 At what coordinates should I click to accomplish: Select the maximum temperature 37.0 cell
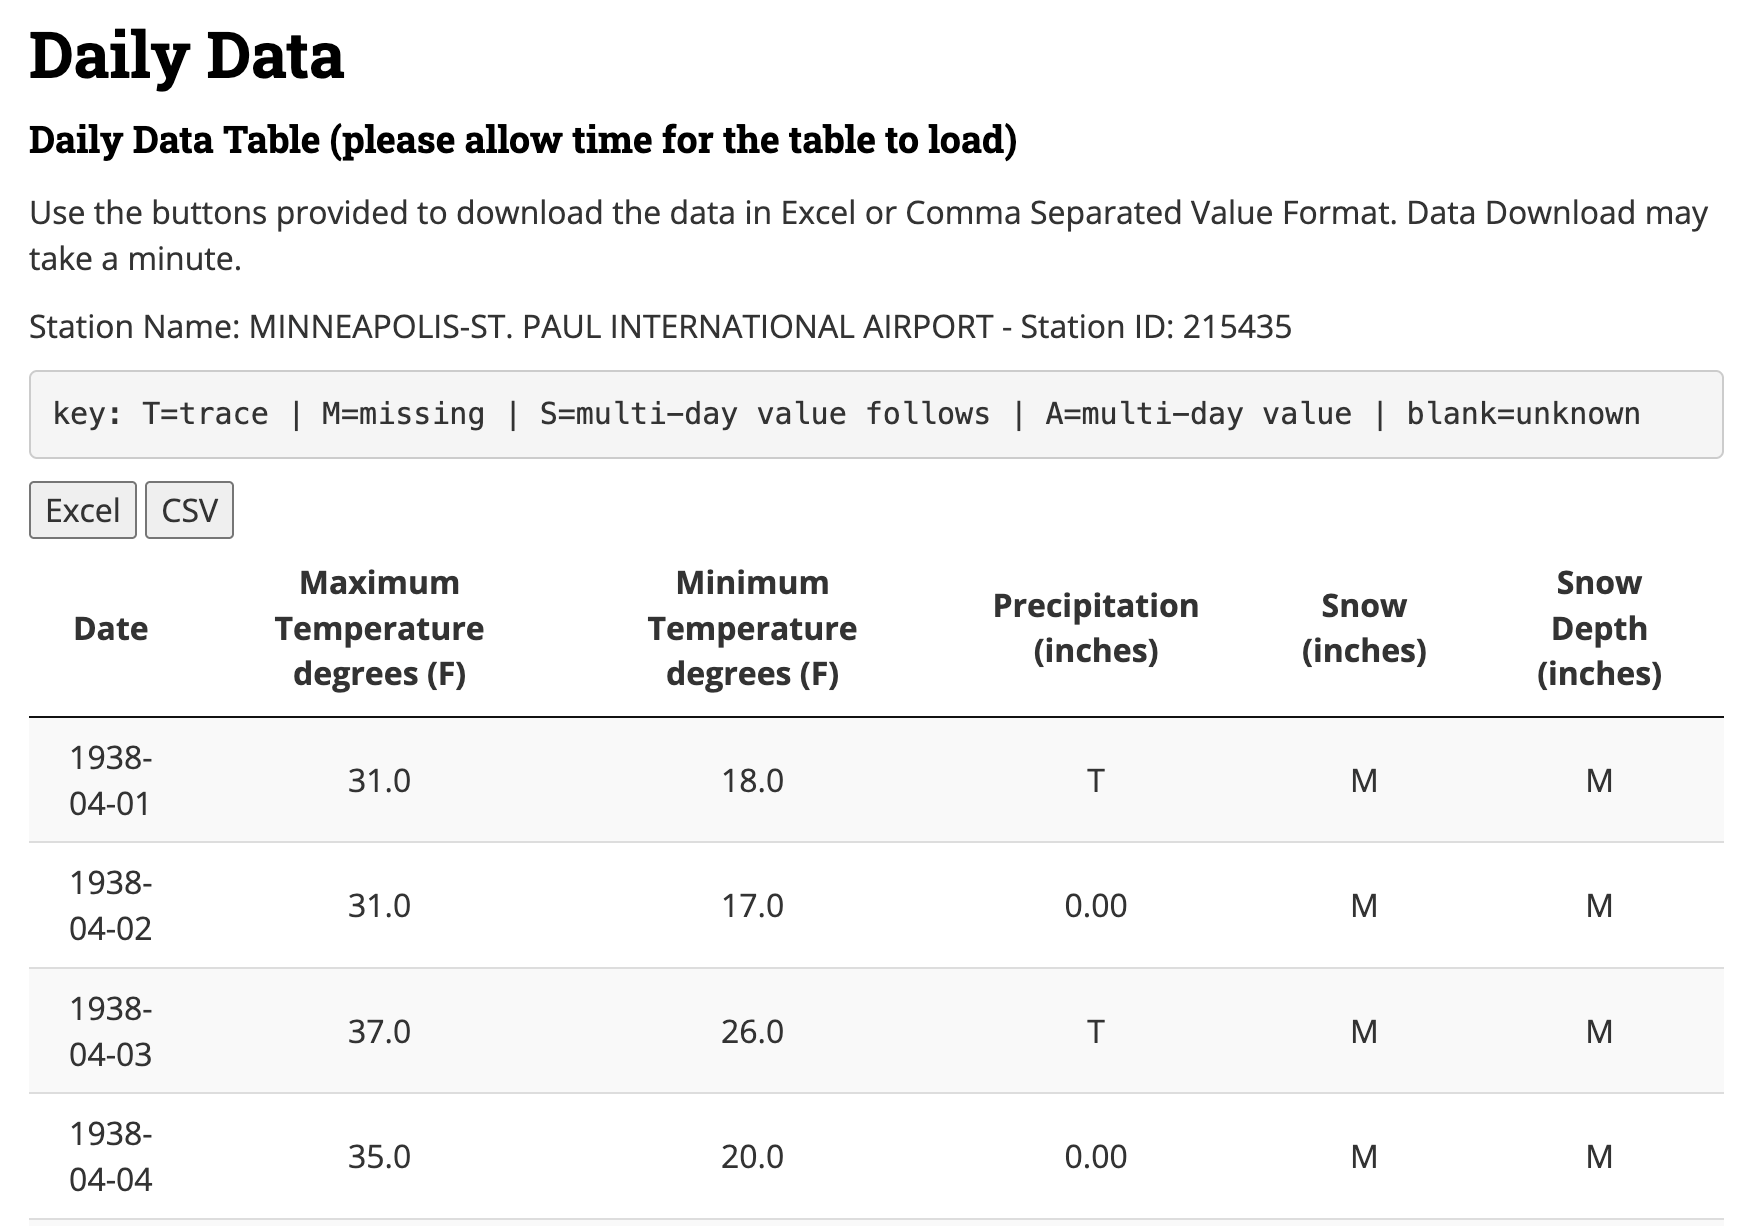click(377, 1031)
